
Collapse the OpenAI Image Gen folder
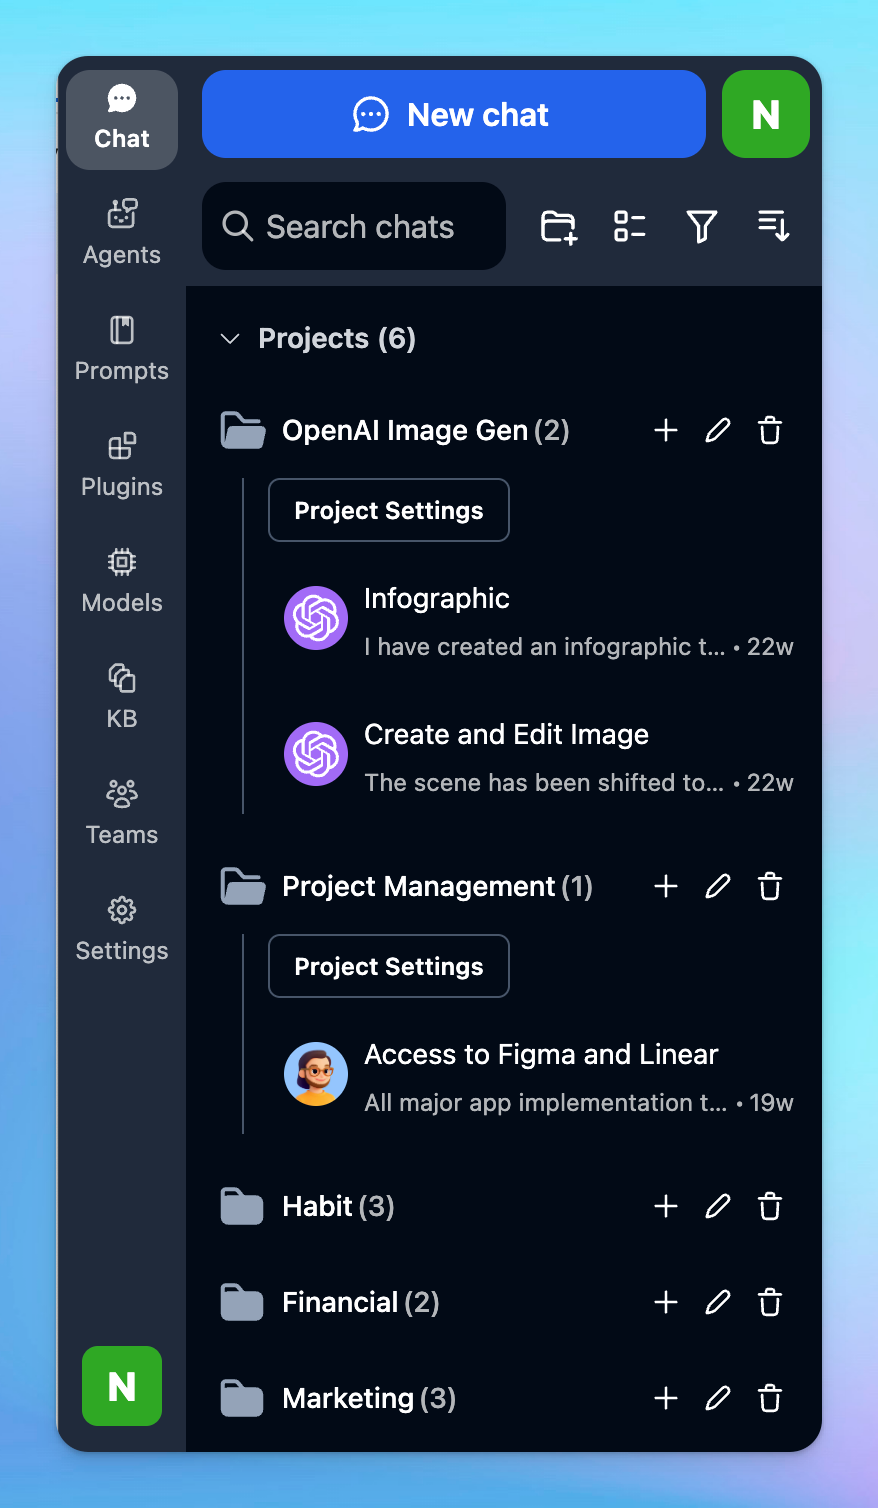(x=243, y=431)
